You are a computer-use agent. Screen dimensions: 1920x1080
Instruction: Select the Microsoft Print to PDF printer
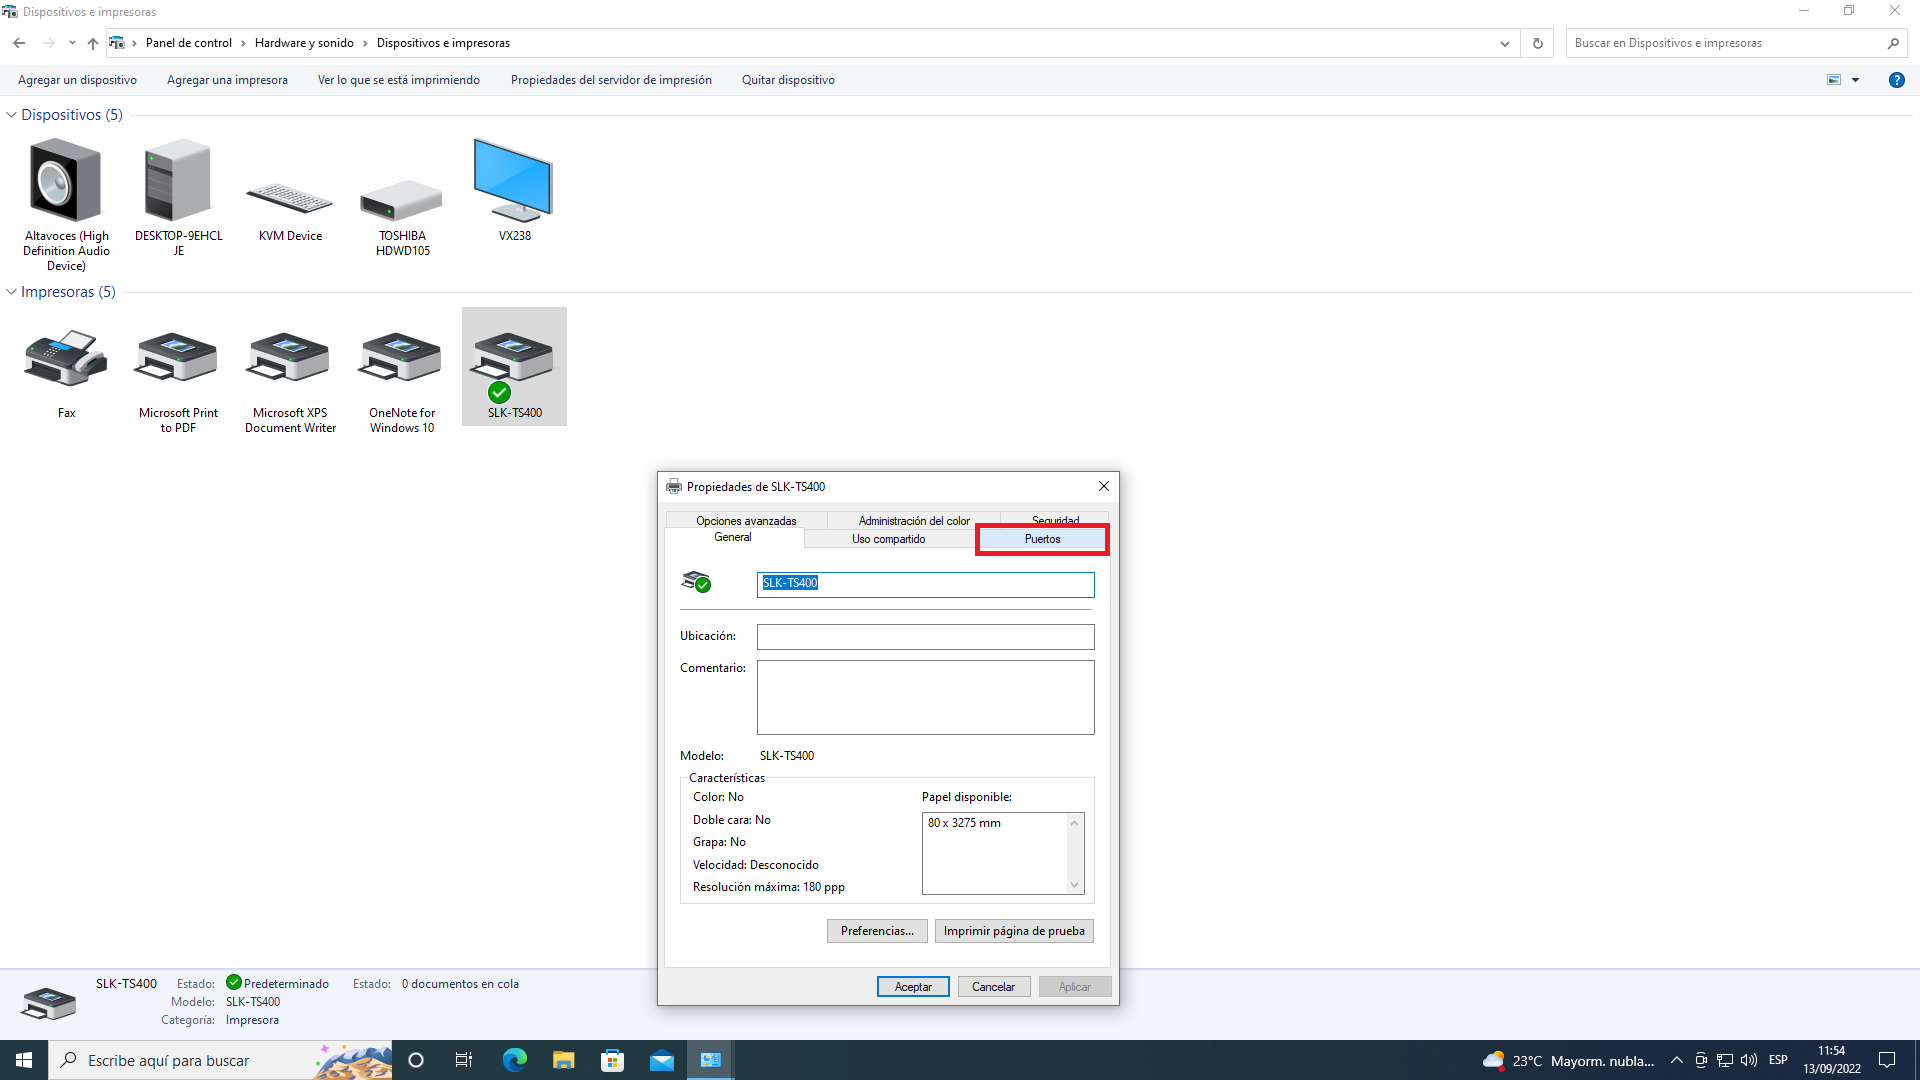(x=177, y=360)
